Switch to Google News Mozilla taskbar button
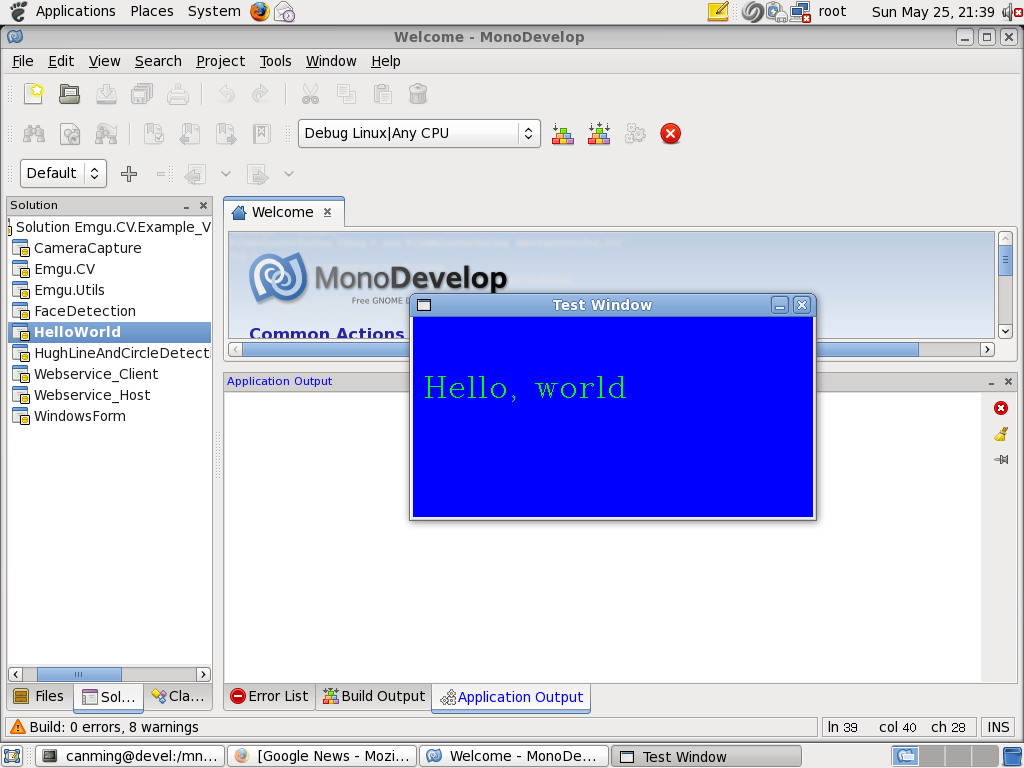1024x768 pixels. 323,756
